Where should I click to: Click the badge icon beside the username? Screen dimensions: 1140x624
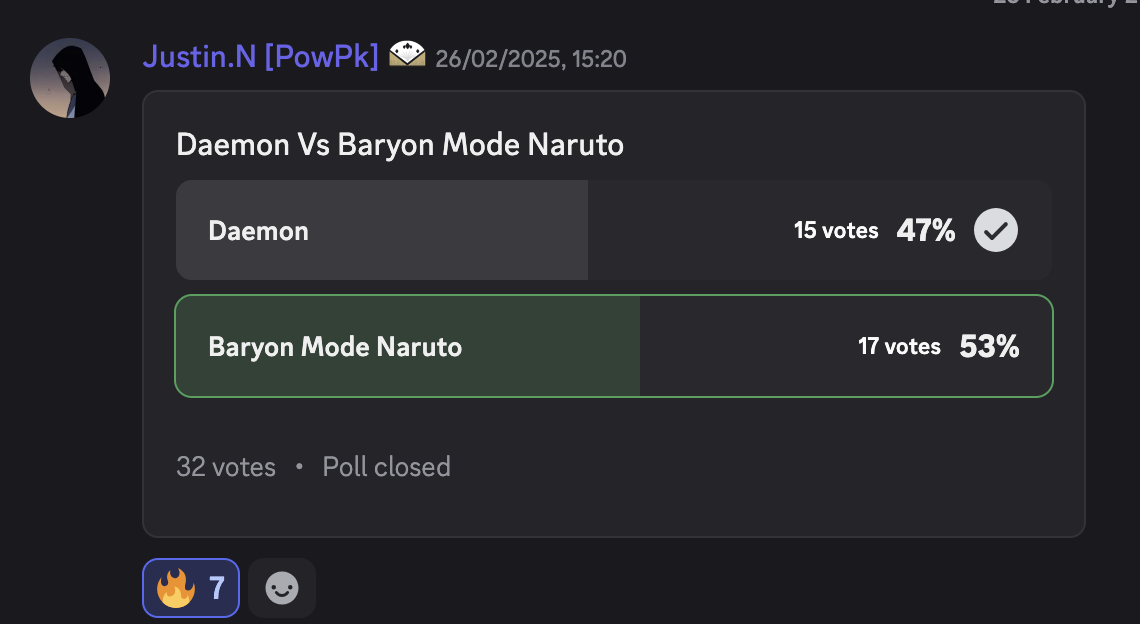click(407, 54)
